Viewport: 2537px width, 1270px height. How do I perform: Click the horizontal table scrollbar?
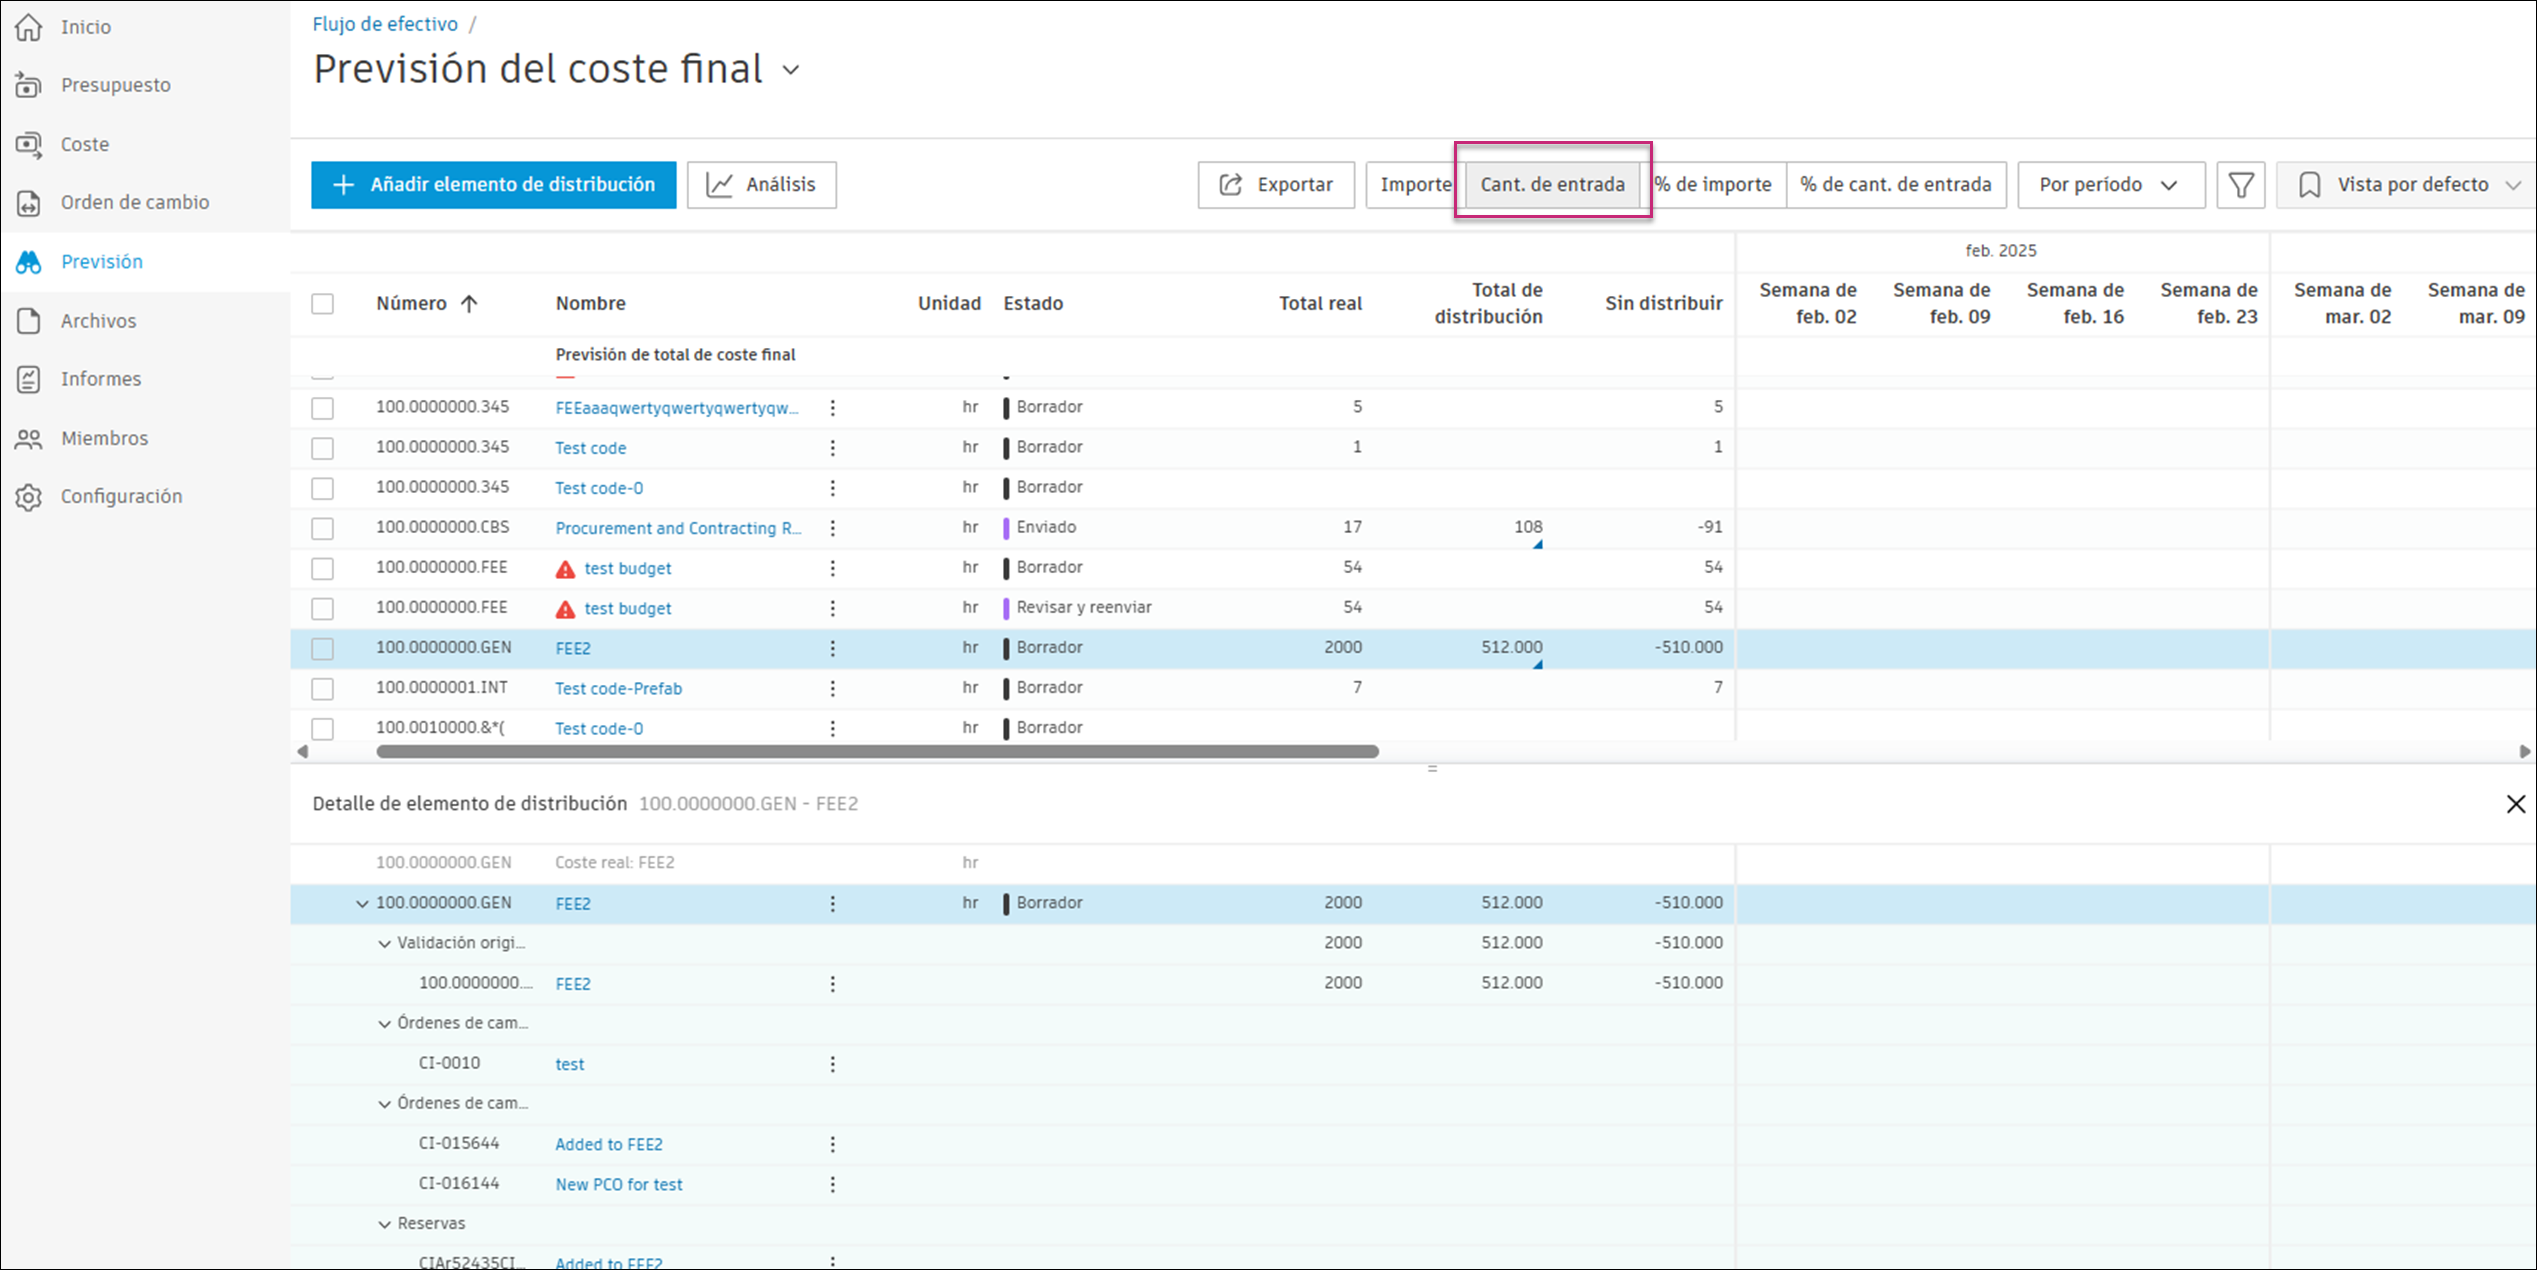click(x=877, y=751)
